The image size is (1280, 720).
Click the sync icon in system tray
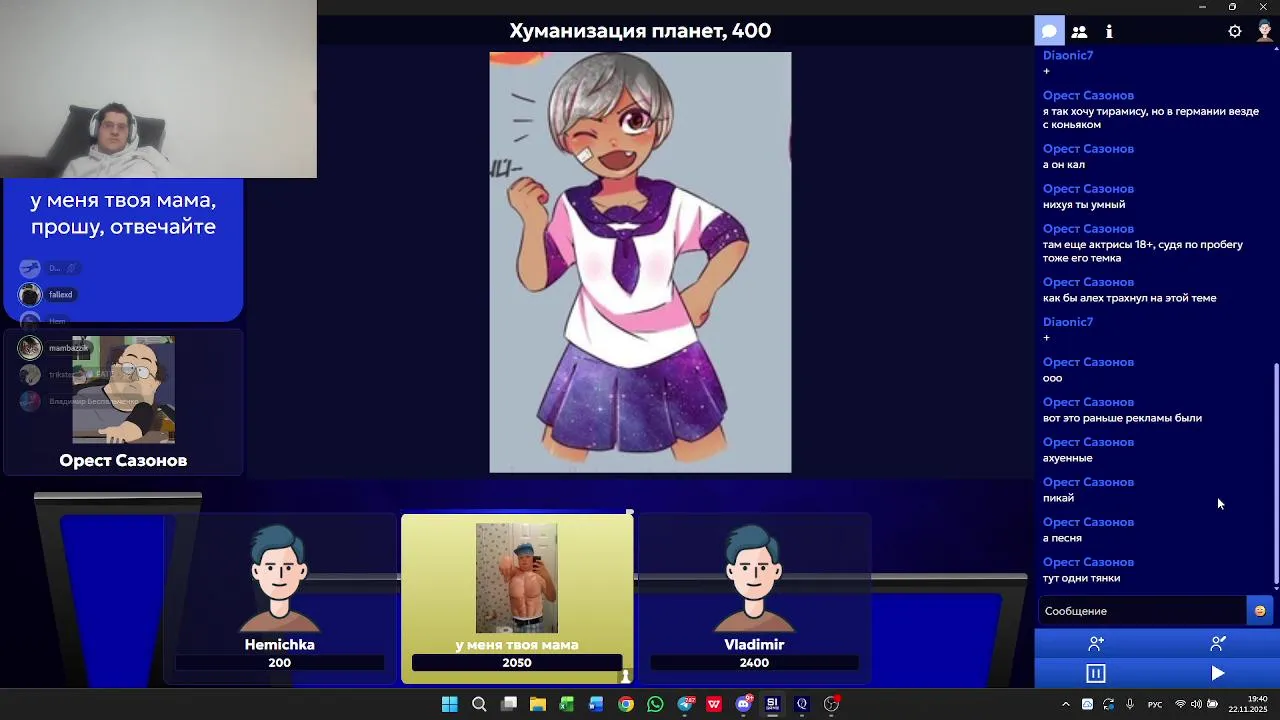1109,704
